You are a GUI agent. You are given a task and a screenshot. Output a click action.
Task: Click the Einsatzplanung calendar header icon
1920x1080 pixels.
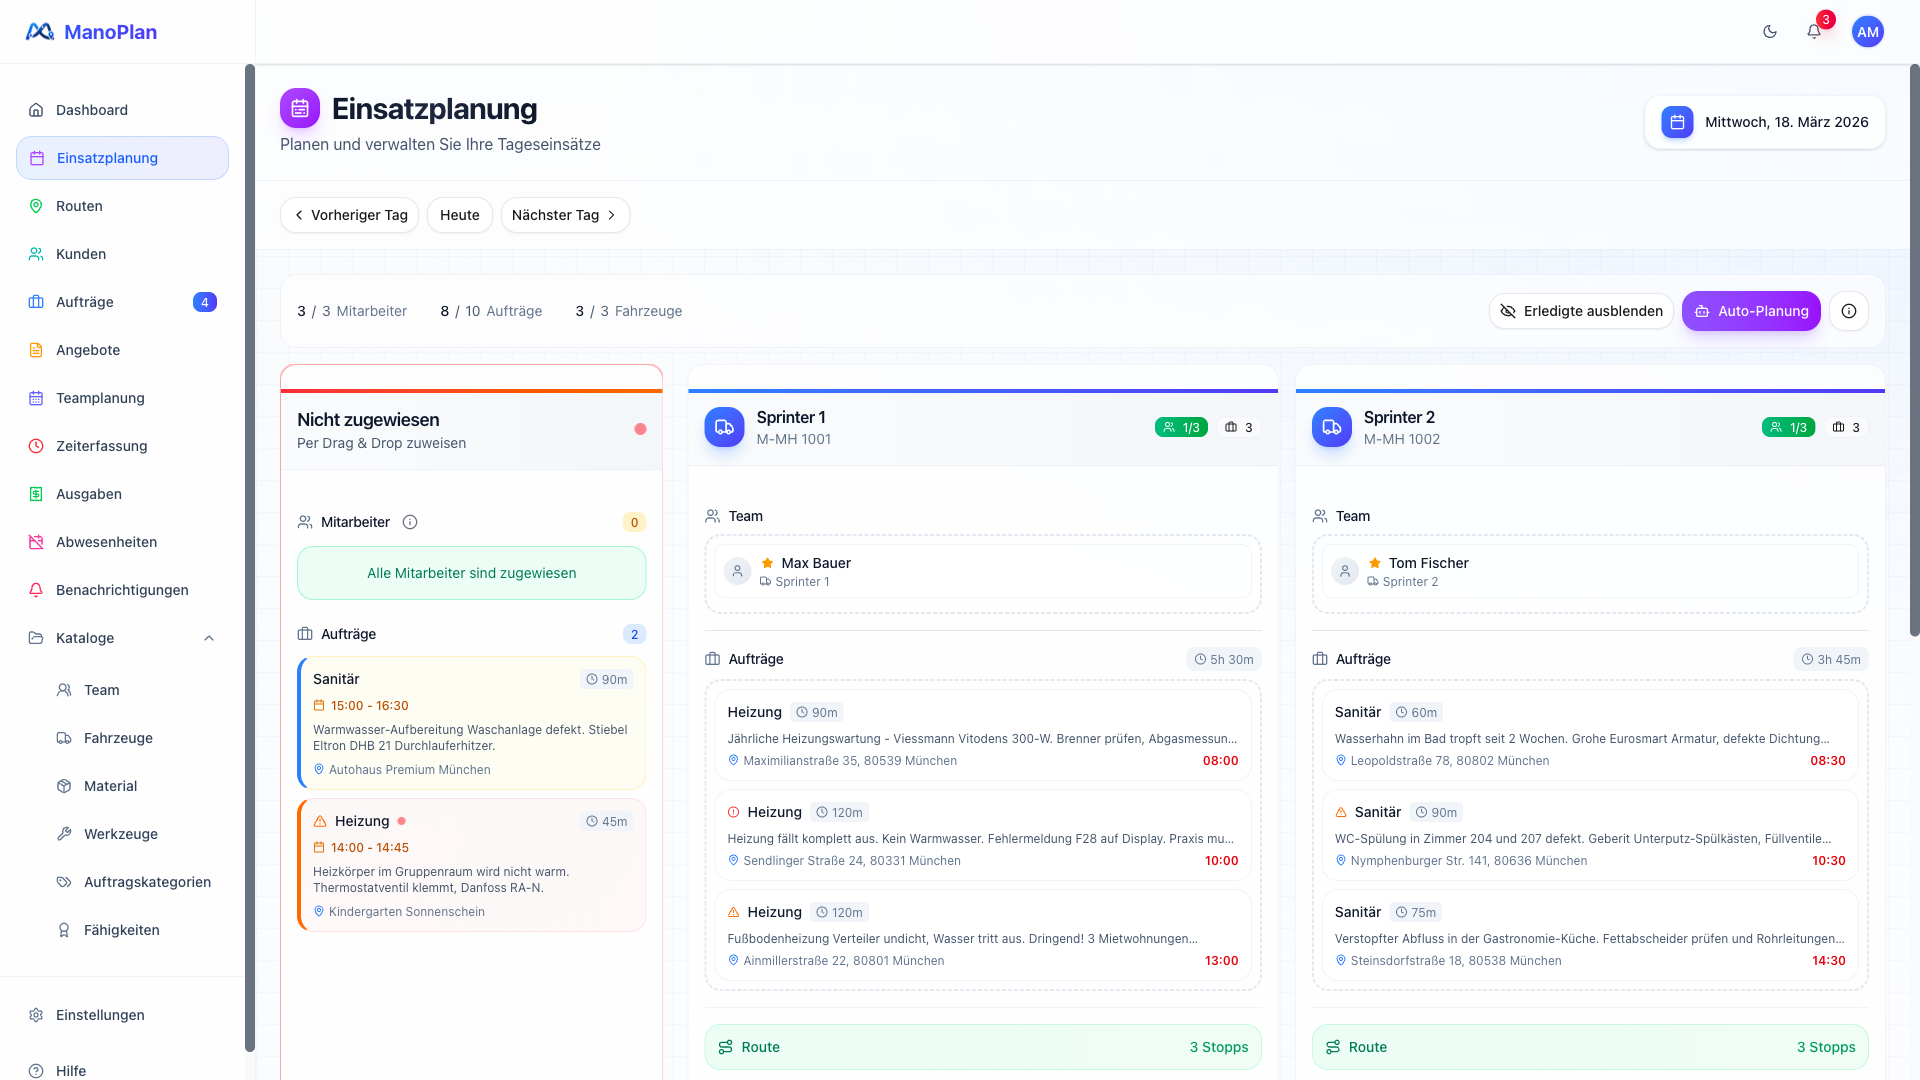click(300, 108)
